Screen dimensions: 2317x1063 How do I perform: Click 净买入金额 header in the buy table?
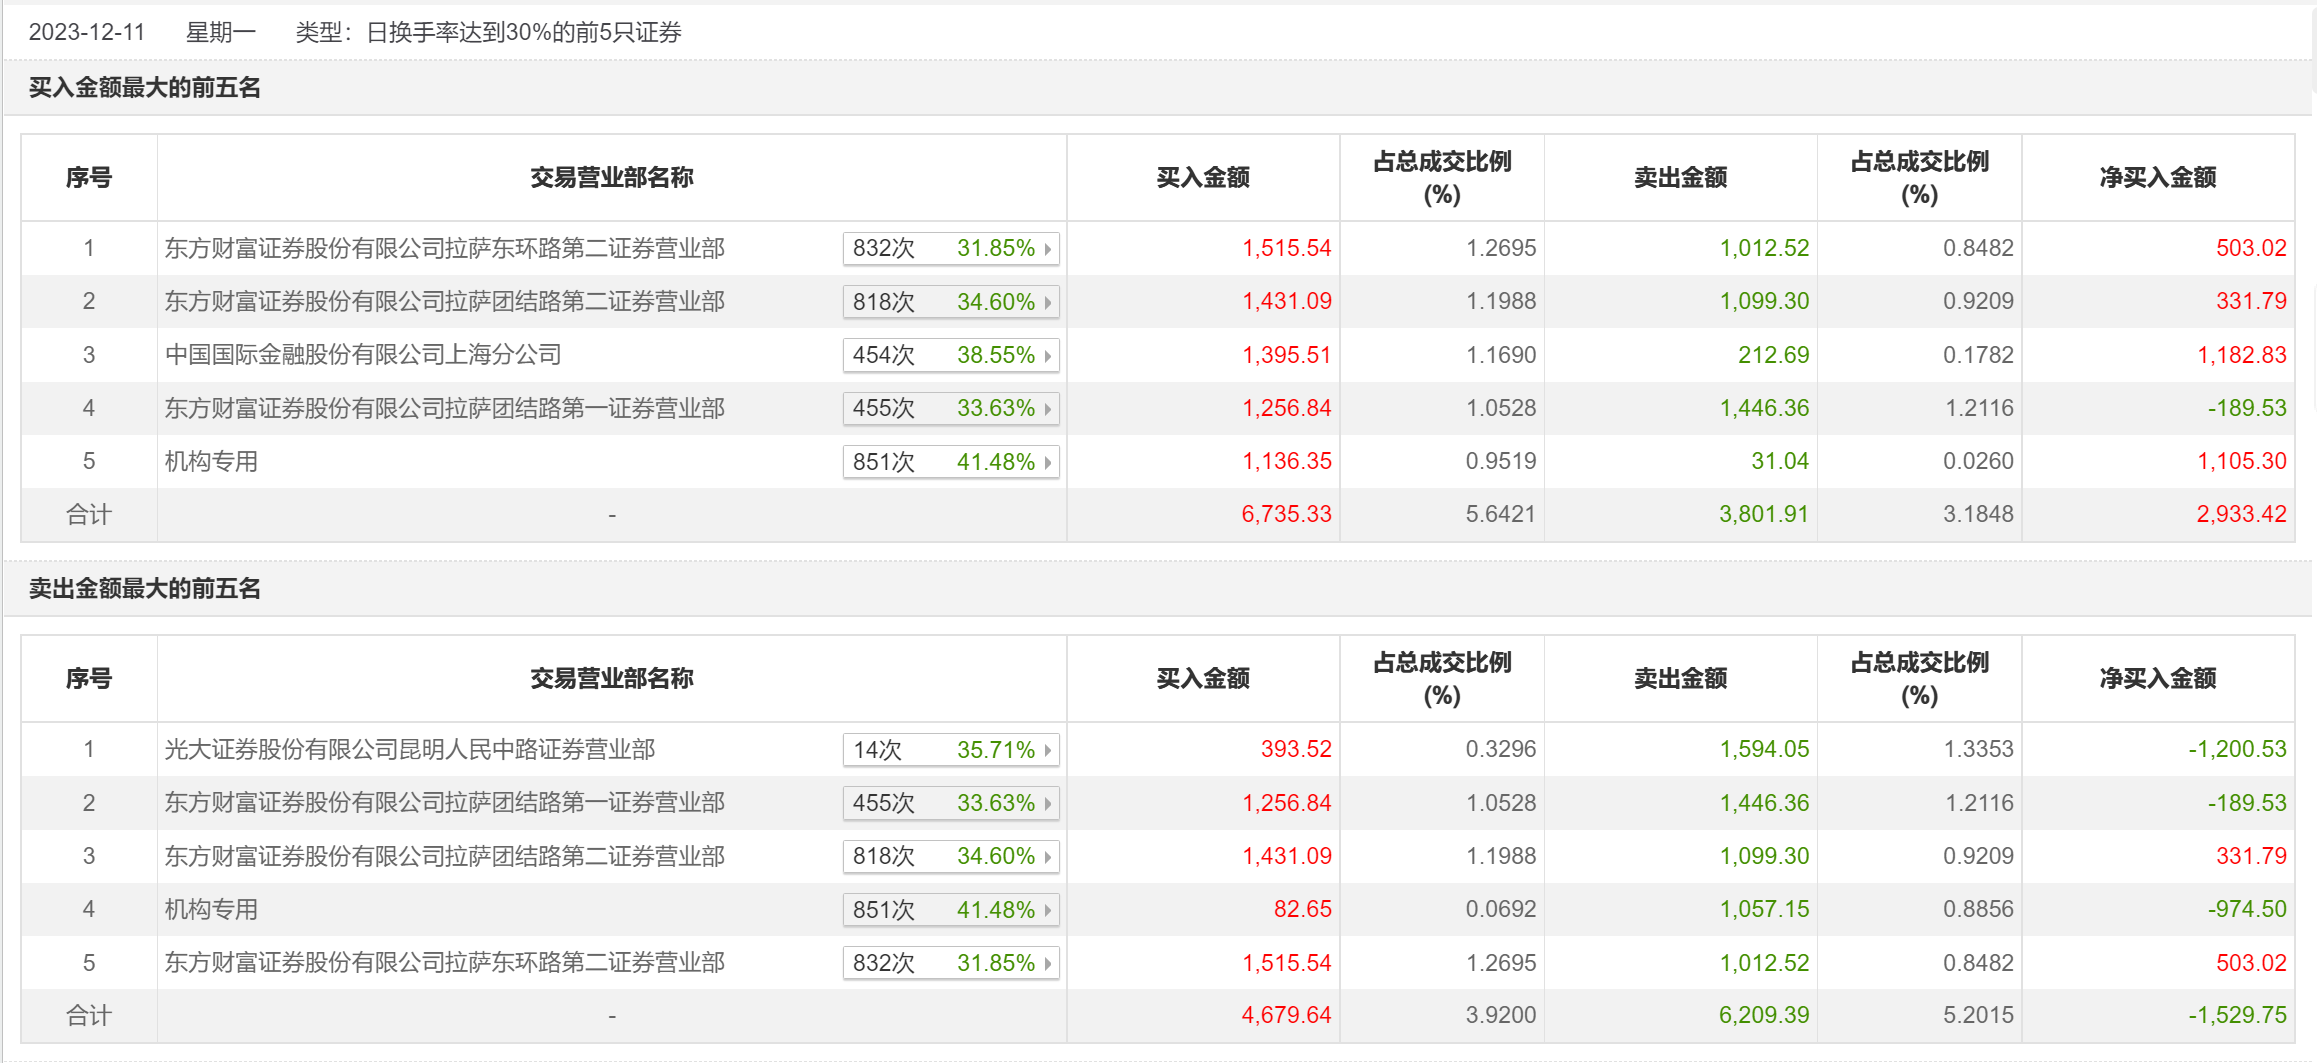(2157, 178)
